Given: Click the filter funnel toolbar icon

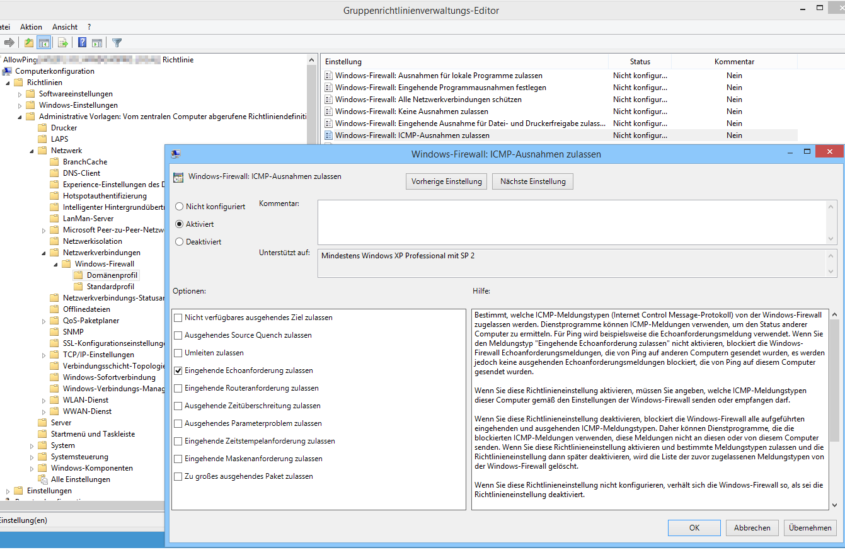Looking at the screenshot, I should pyautogui.click(x=117, y=43).
